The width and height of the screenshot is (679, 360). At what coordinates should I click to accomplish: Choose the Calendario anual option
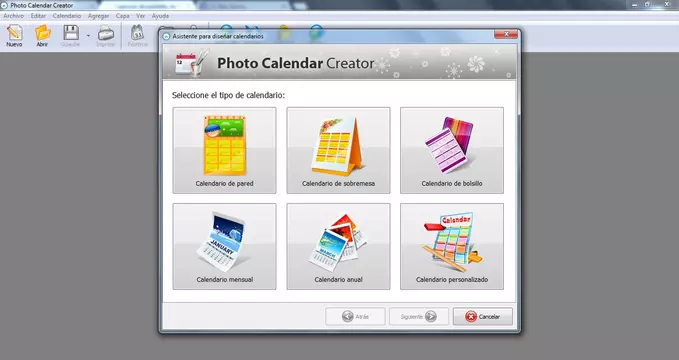coord(338,246)
